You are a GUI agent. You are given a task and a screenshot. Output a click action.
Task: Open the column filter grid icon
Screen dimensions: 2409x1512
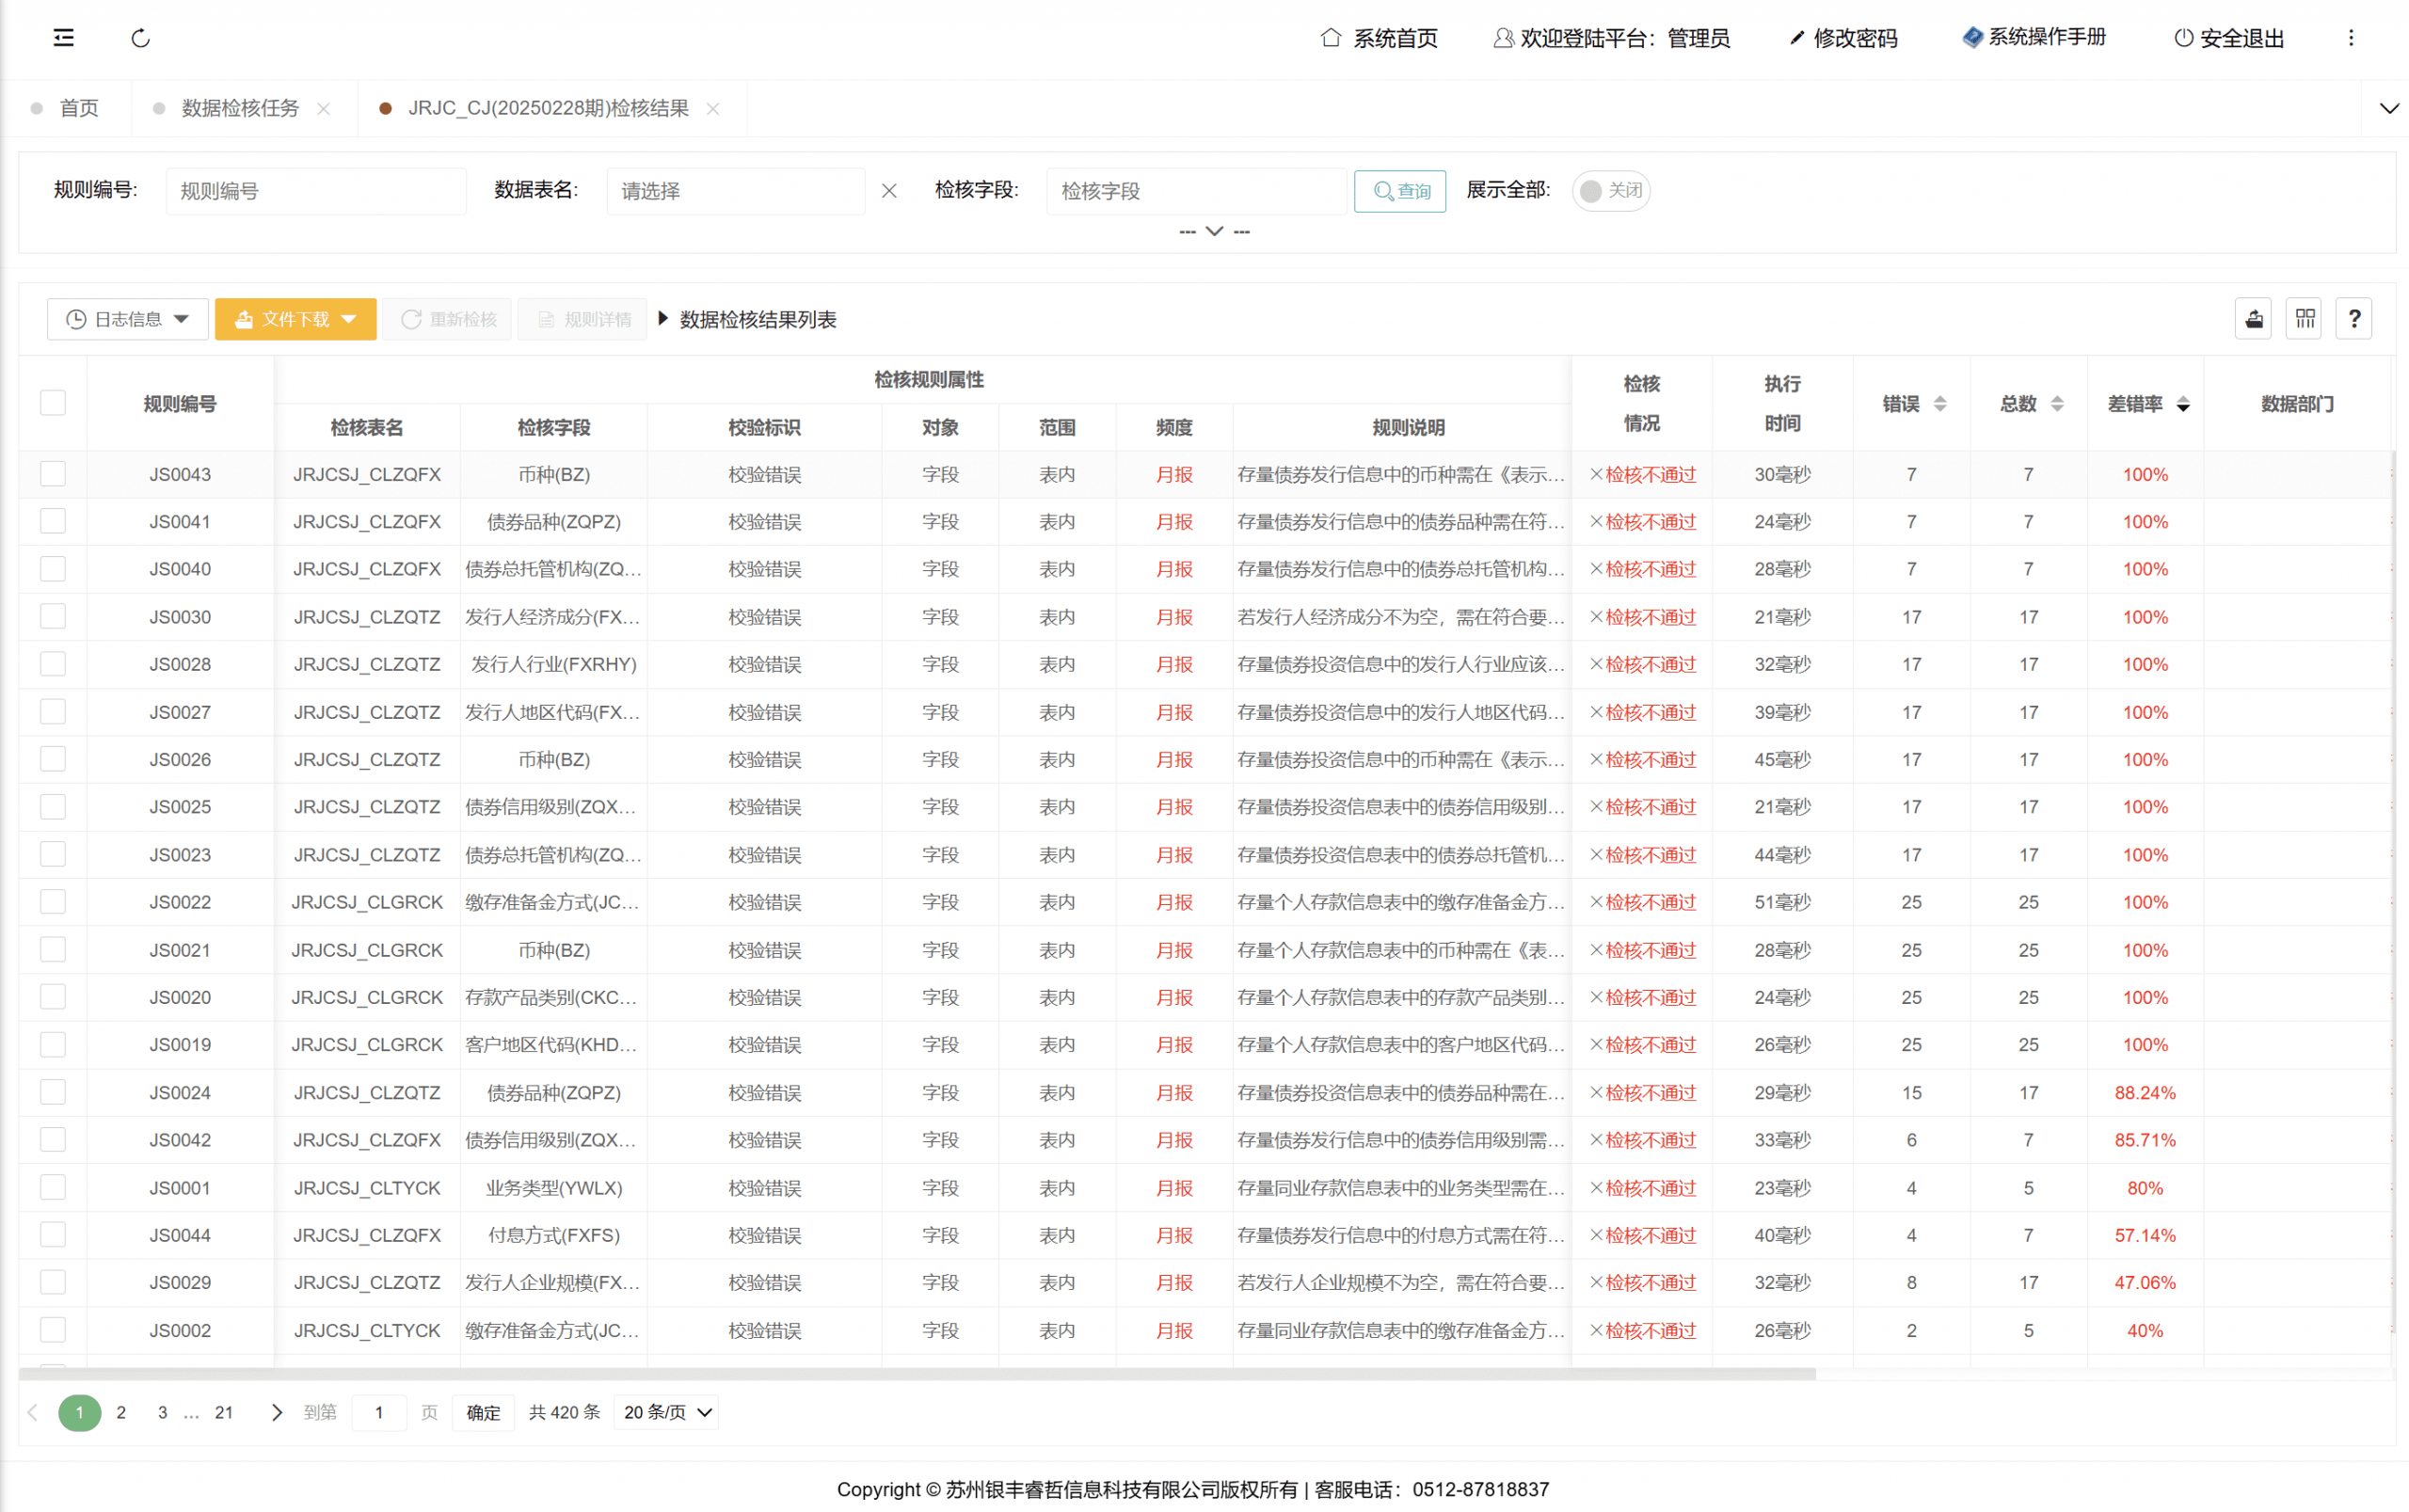[x=2304, y=319]
